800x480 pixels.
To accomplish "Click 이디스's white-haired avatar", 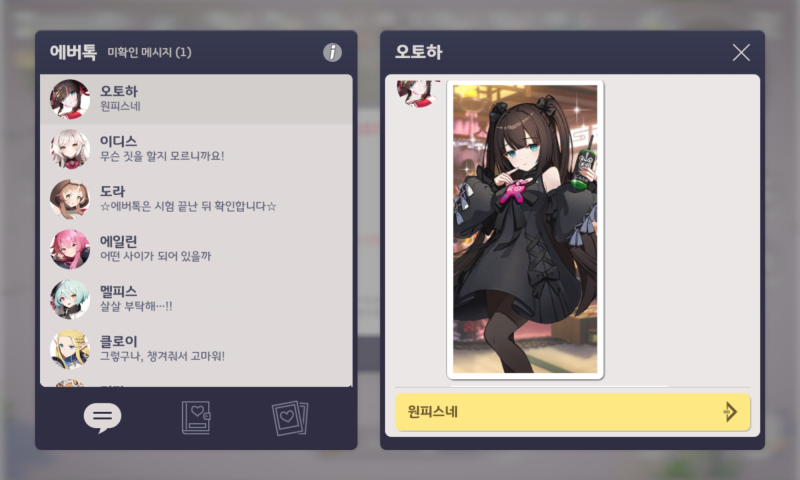I will (x=70, y=149).
